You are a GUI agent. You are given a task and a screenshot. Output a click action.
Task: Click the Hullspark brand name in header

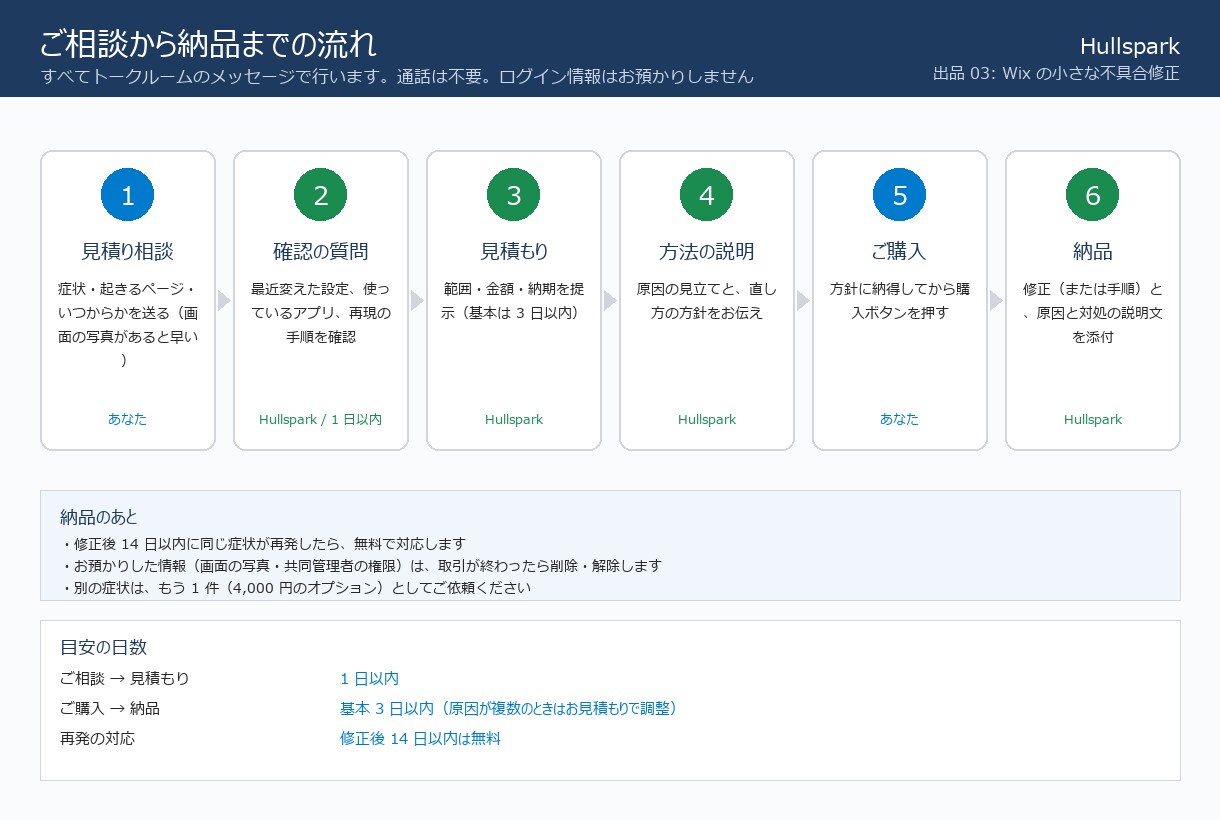(x=1130, y=46)
